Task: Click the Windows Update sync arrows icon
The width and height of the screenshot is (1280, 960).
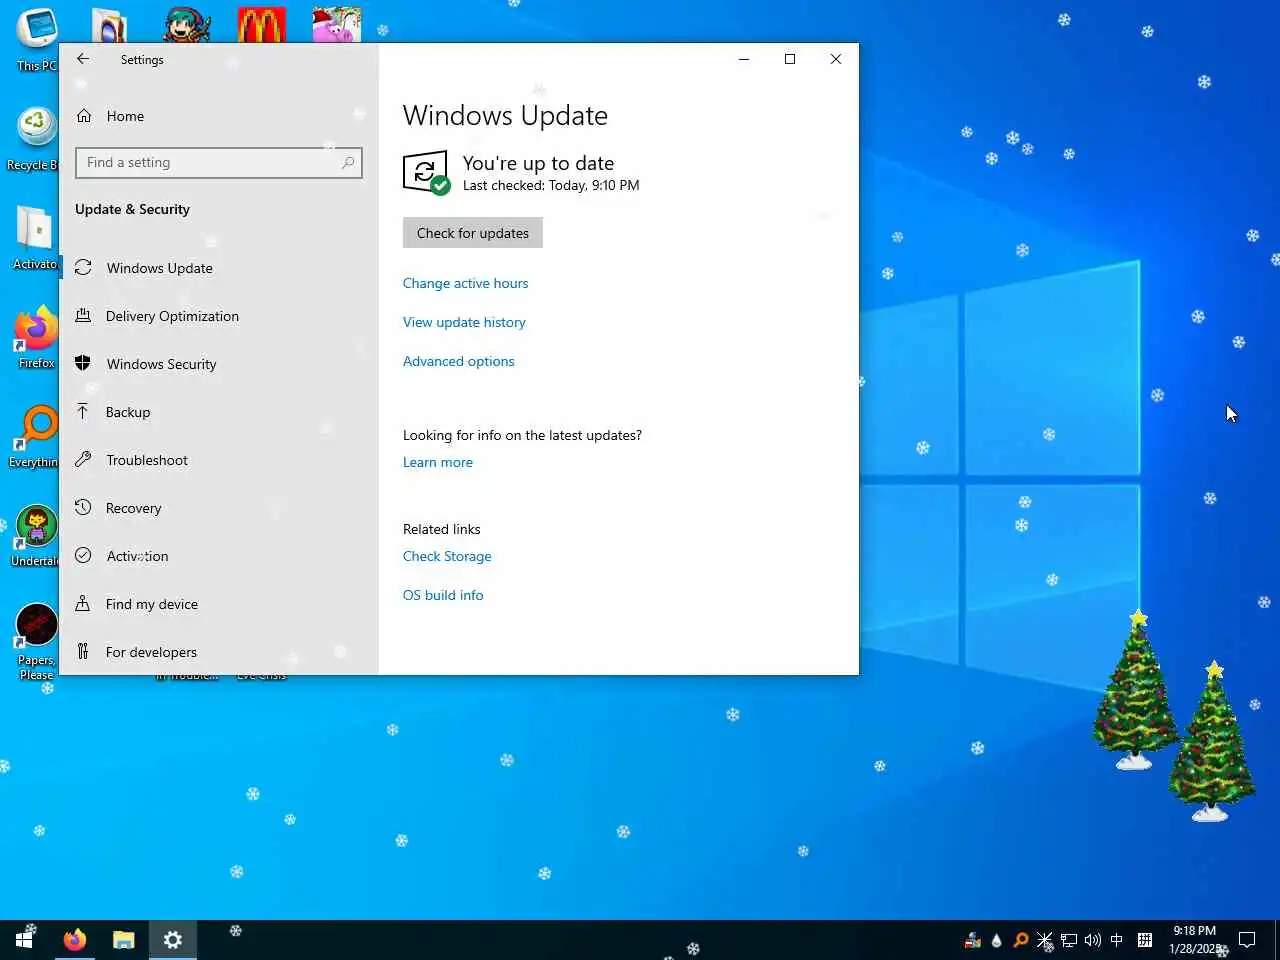Action: pyautogui.click(x=83, y=267)
